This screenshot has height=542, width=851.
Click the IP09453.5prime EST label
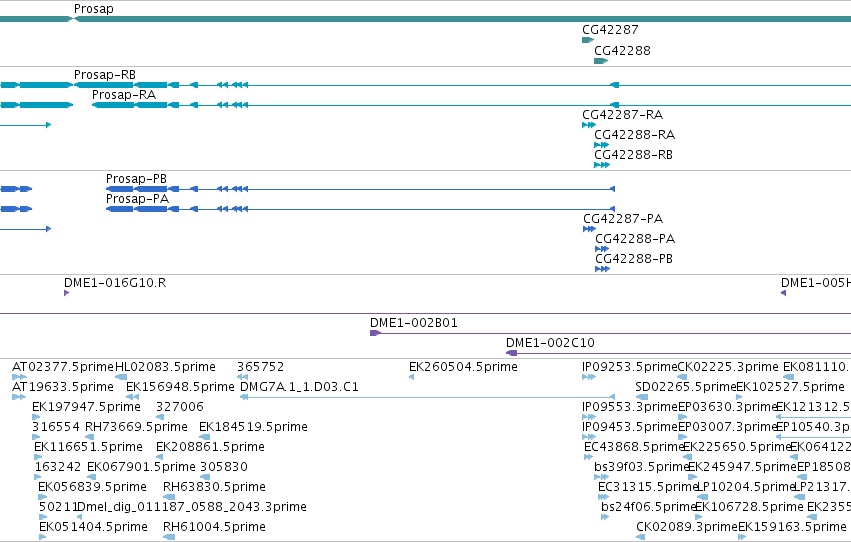tap(630, 427)
